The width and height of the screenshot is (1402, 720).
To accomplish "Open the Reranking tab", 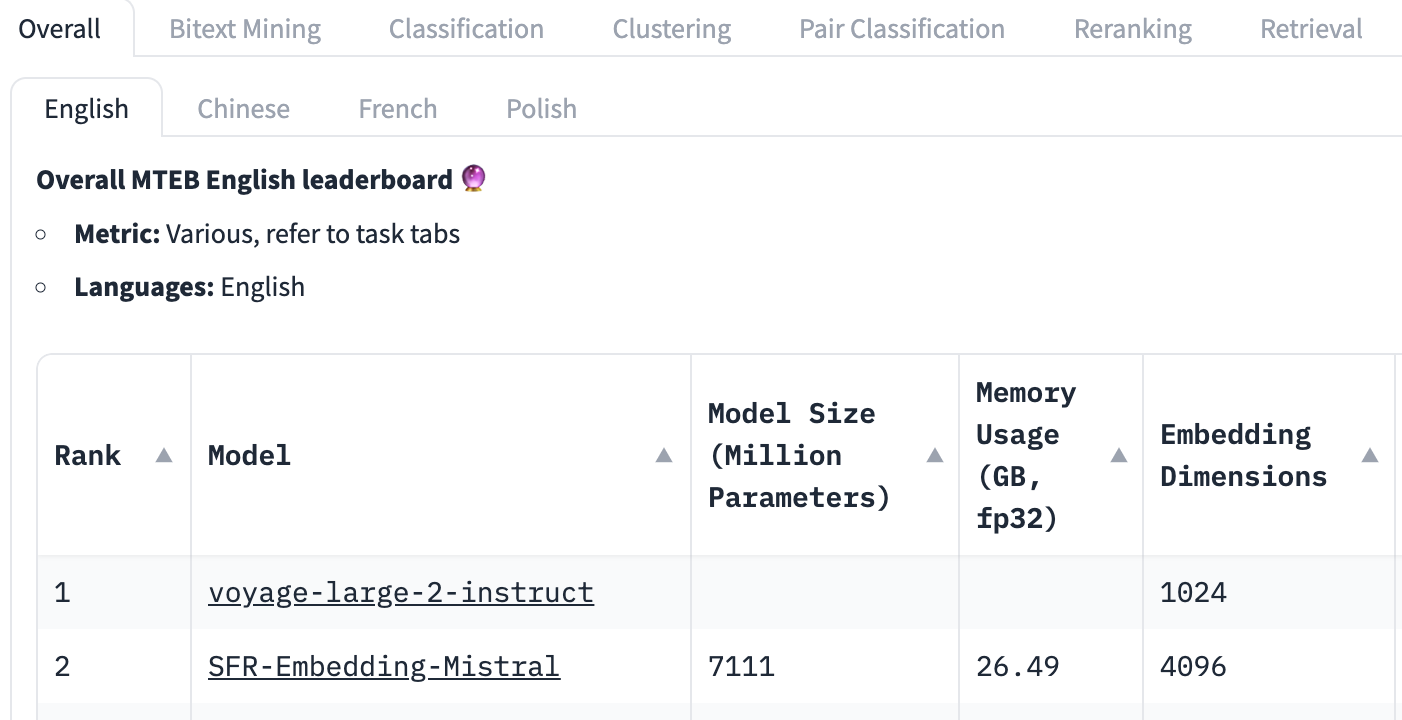I will [x=1132, y=29].
